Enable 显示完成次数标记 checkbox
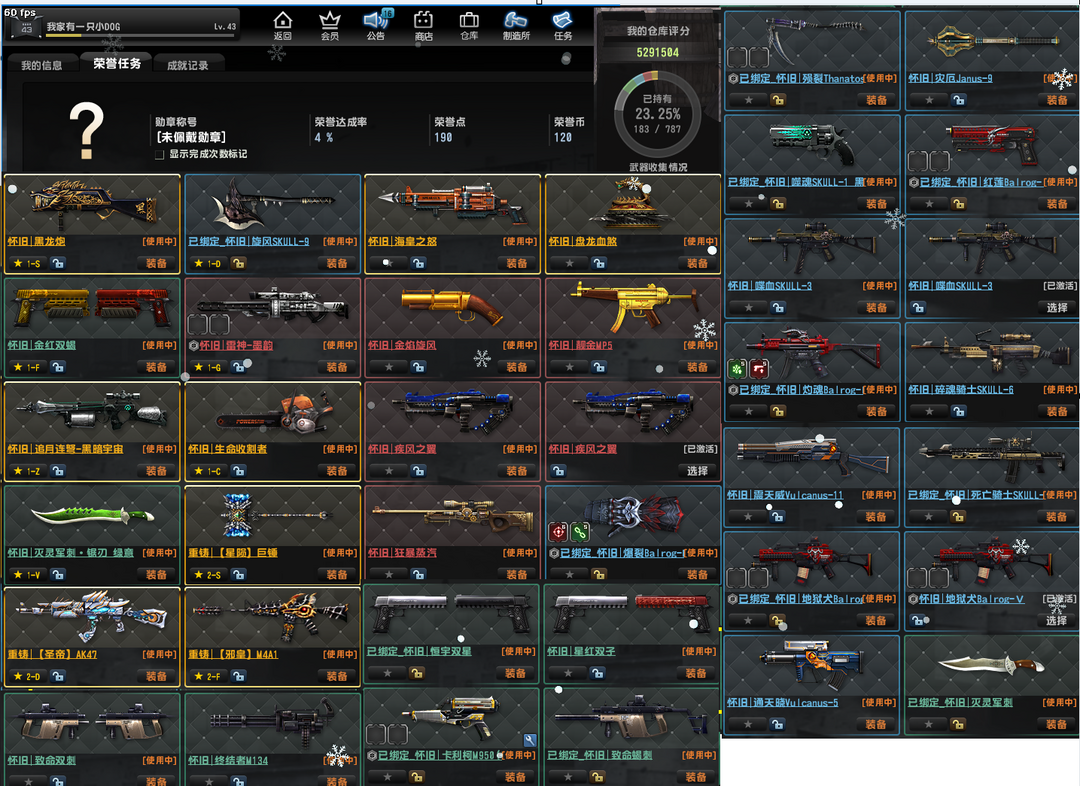This screenshot has height=786, width=1080. point(160,154)
